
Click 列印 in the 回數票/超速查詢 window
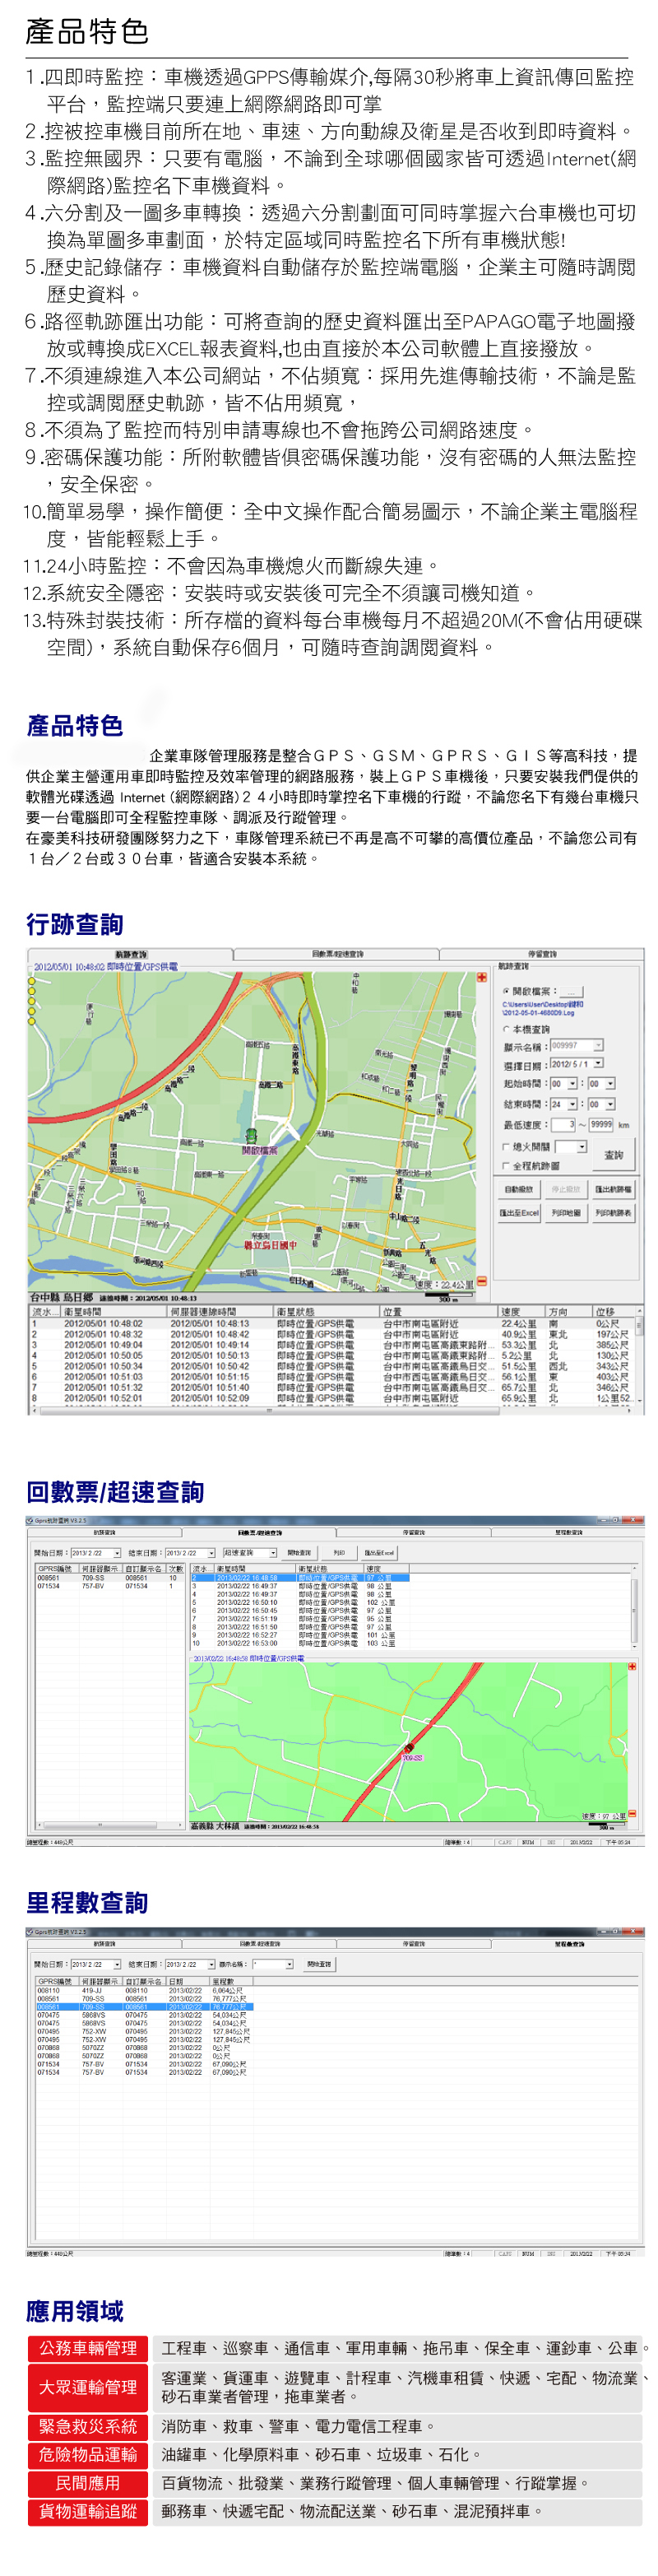click(339, 1553)
